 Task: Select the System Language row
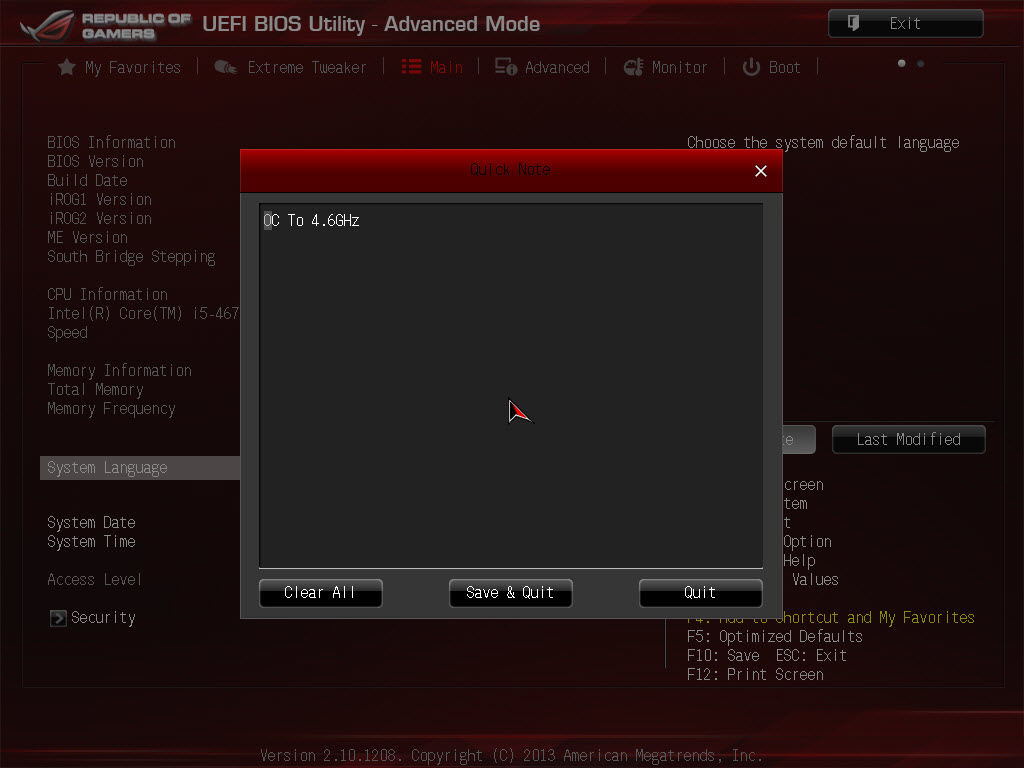click(x=140, y=468)
